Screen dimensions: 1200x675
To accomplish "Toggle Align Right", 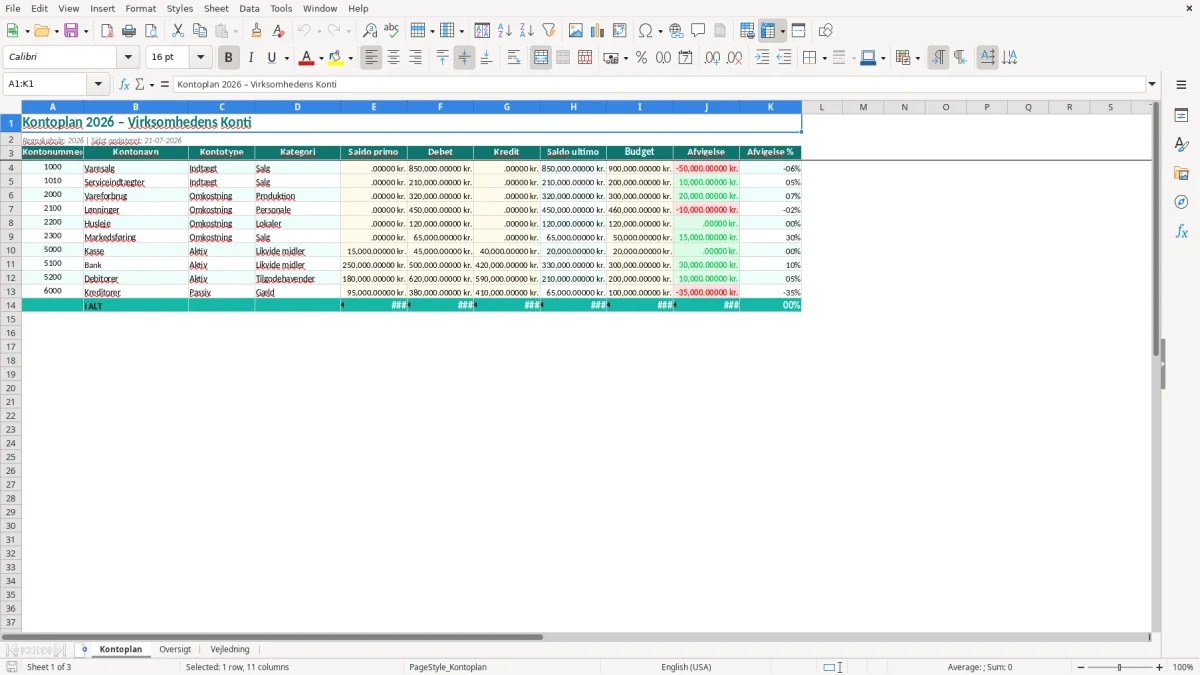I will tap(415, 58).
